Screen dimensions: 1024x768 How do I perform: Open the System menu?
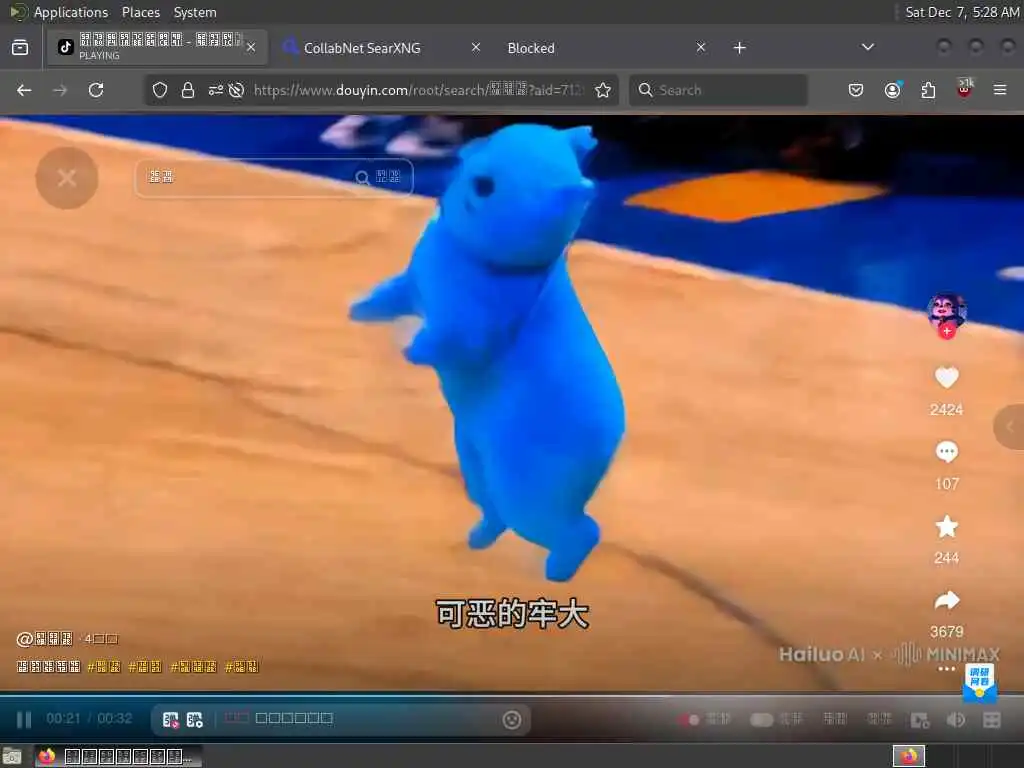pos(195,12)
